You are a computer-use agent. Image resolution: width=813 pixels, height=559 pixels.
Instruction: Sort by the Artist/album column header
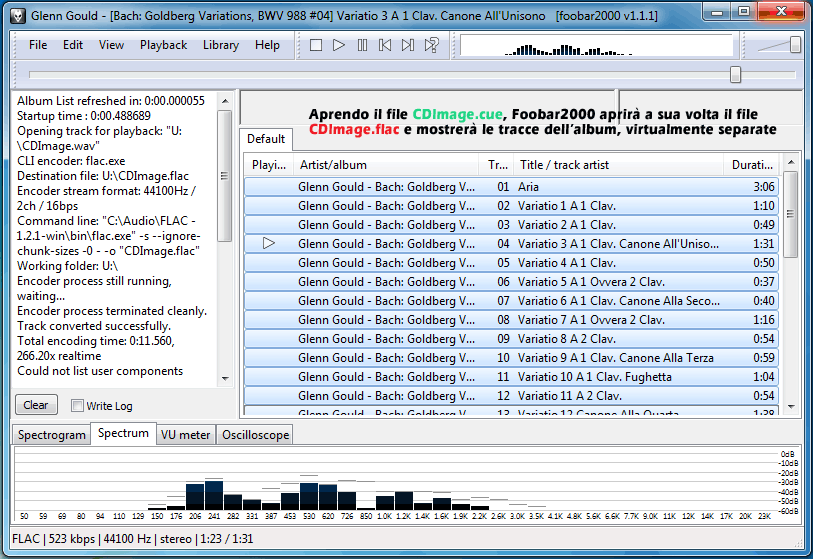click(386, 165)
